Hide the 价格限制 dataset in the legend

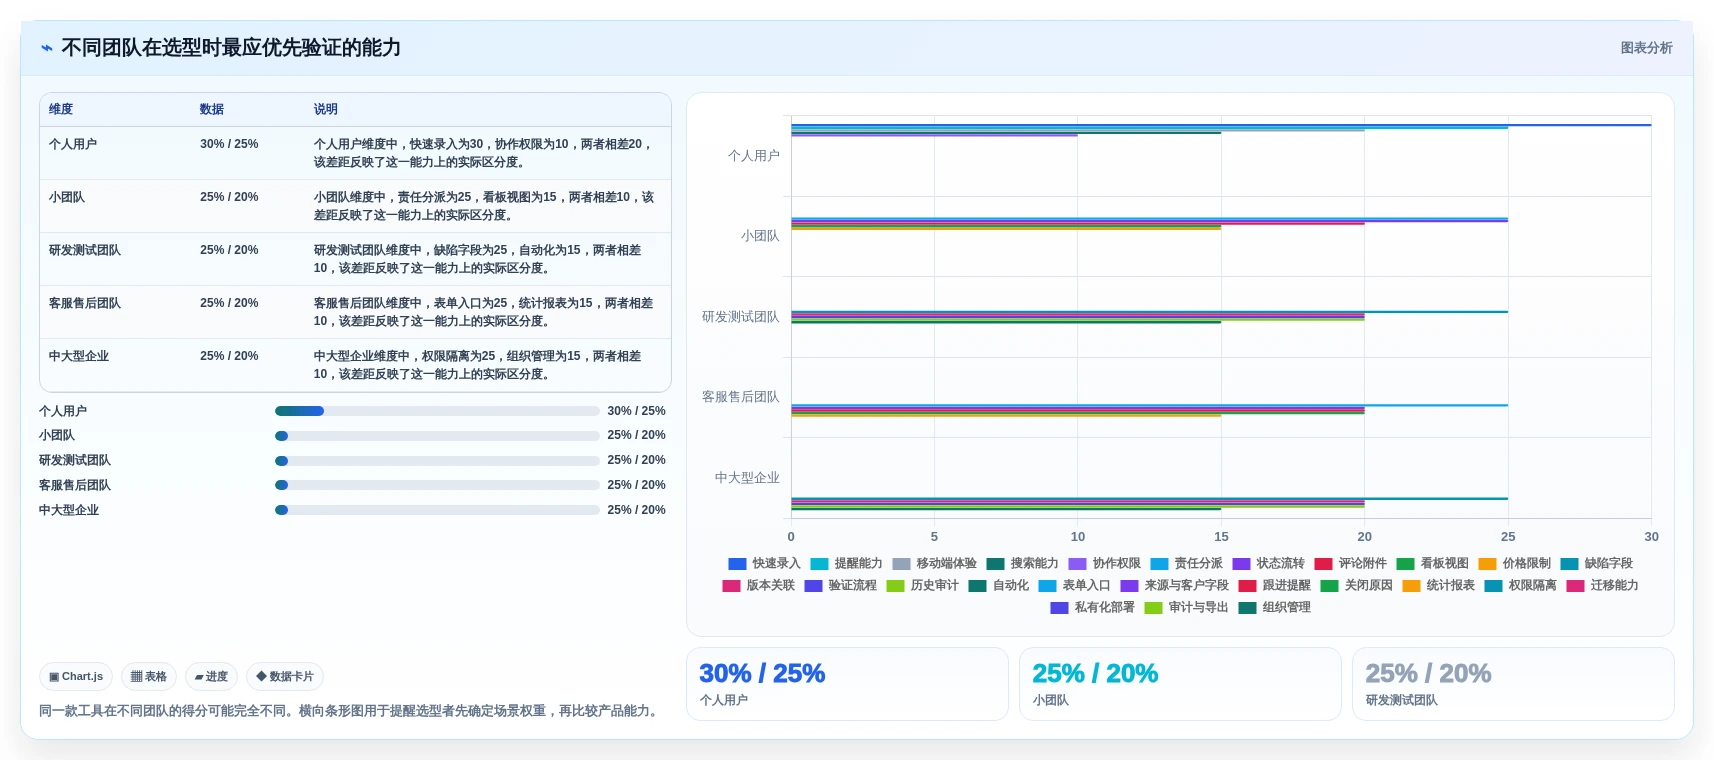[x=1514, y=563]
